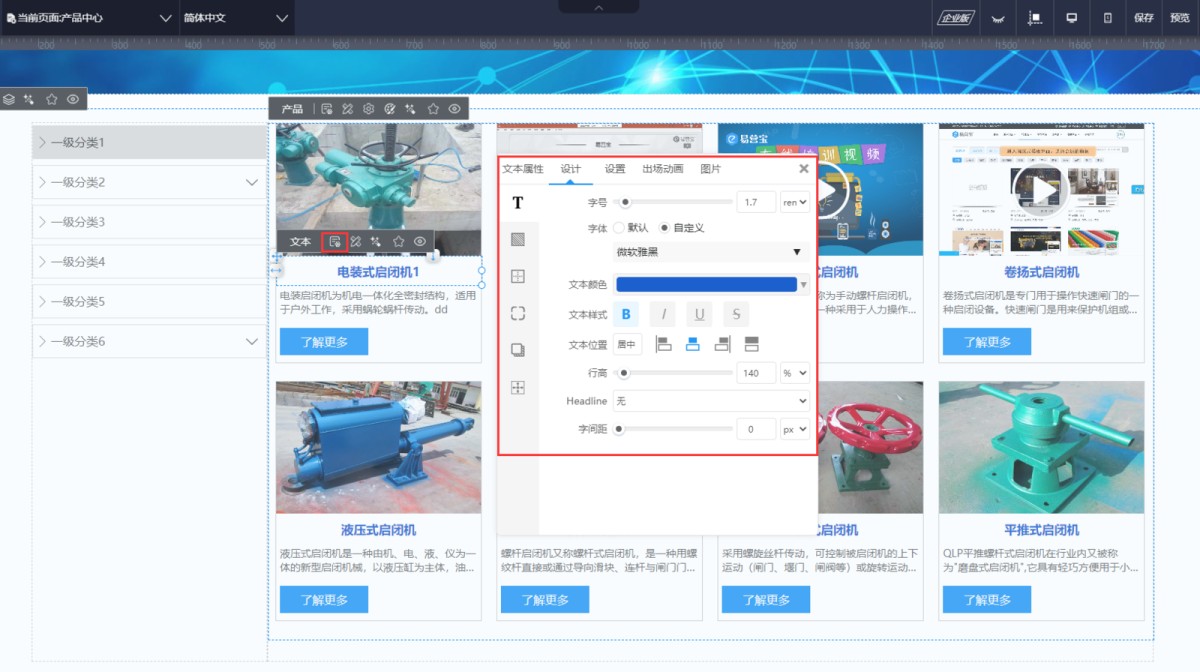The height and width of the screenshot is (672, 1200).
Task: Click the highlighted edit icon in 文本 toolbar
Action: tap(335, 241)
